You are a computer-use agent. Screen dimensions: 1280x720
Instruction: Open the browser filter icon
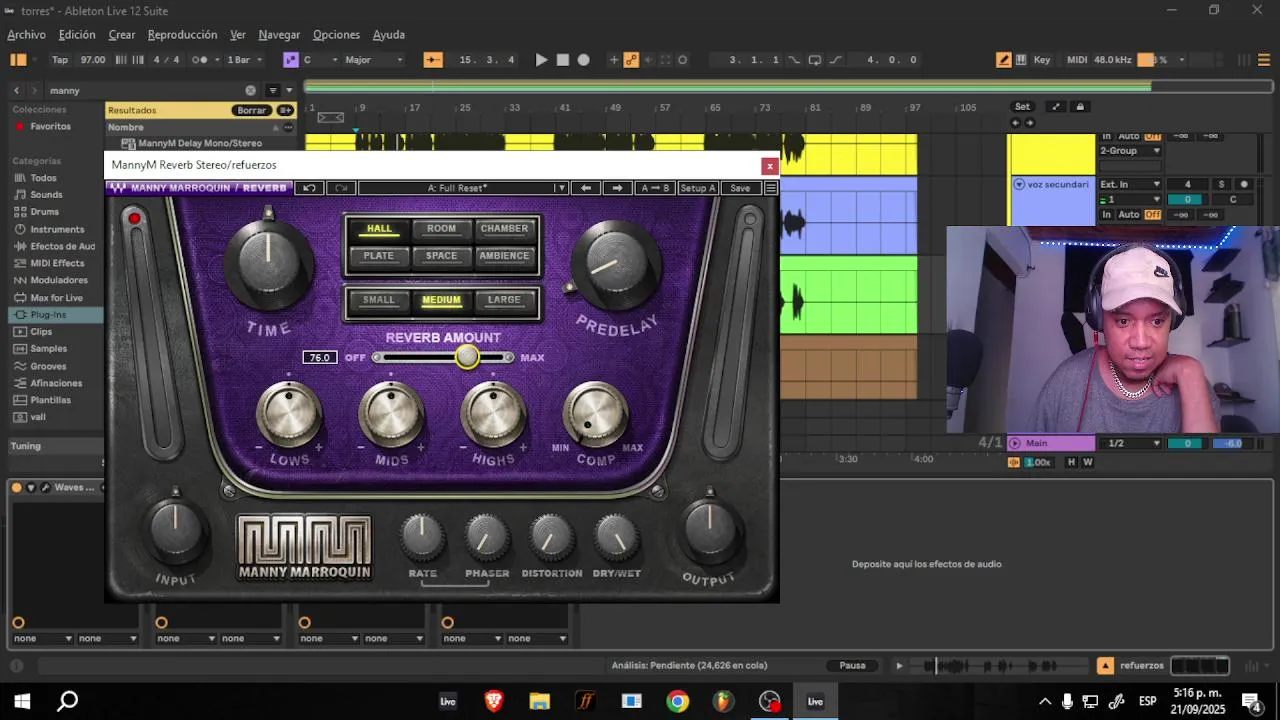[x=272, y=90]
